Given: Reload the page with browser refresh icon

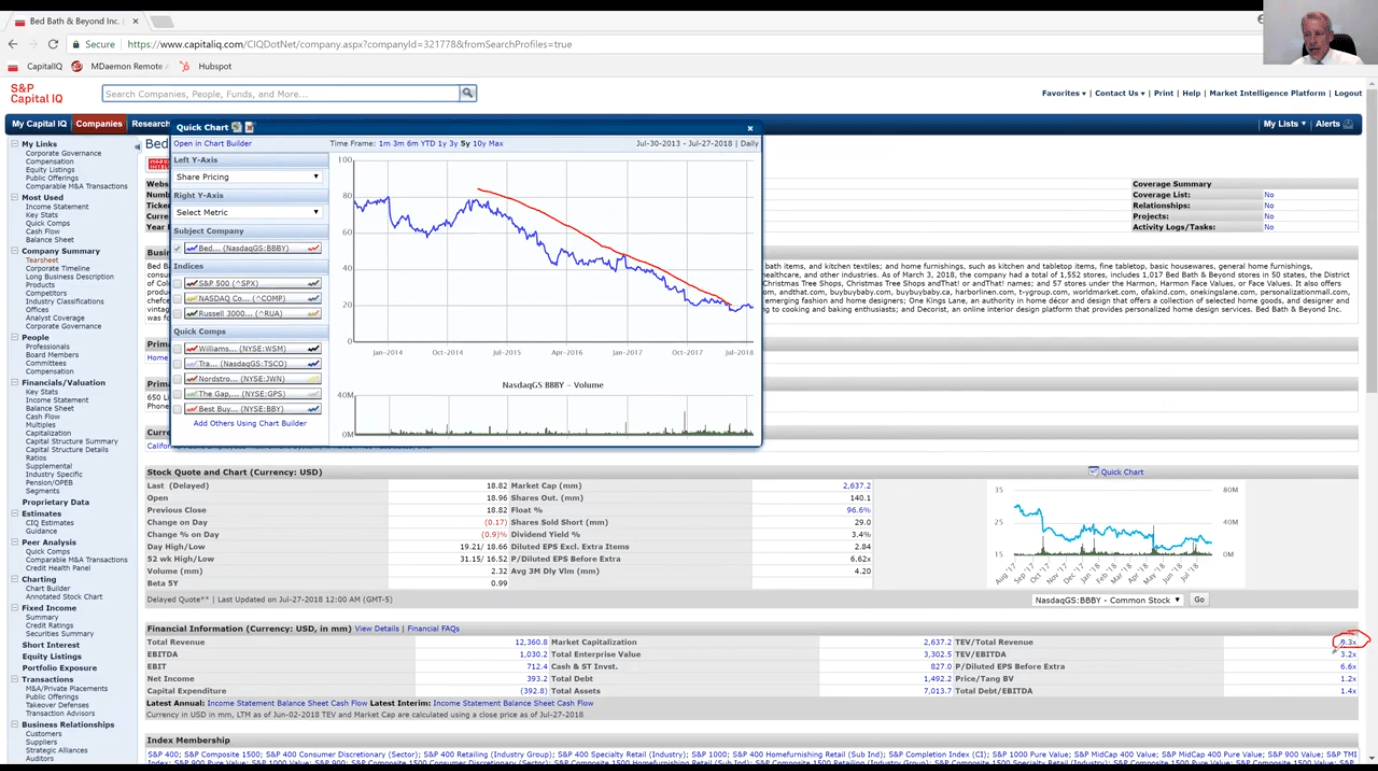Looking at the screenshot, I should pos(53,44).
